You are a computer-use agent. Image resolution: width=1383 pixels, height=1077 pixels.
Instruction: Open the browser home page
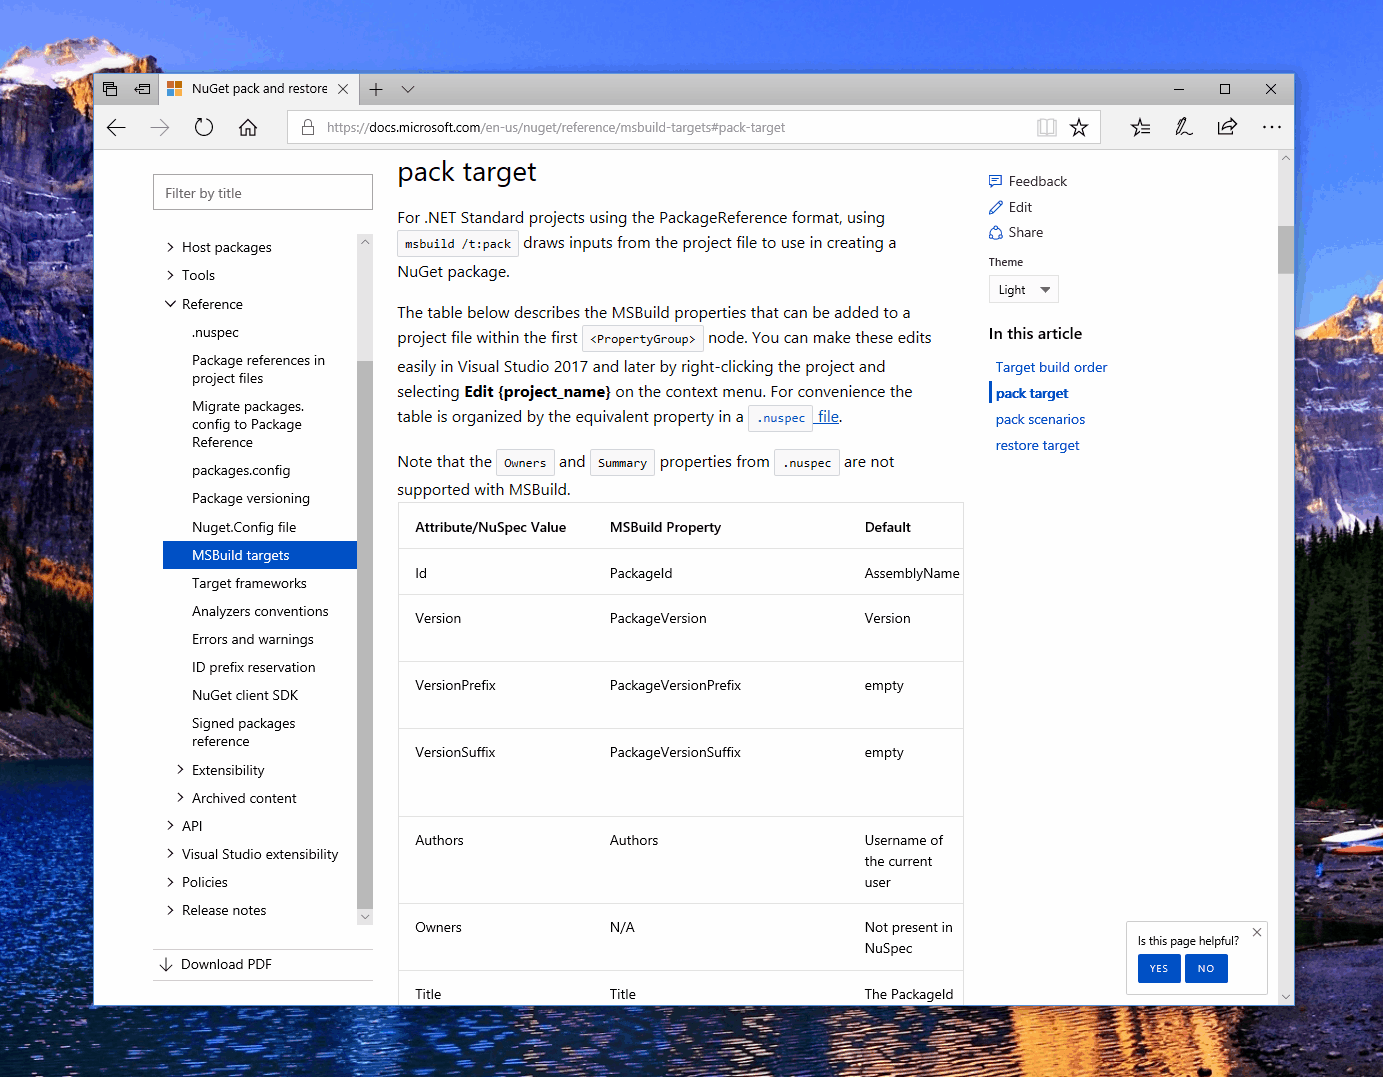(x=248, y=127)
